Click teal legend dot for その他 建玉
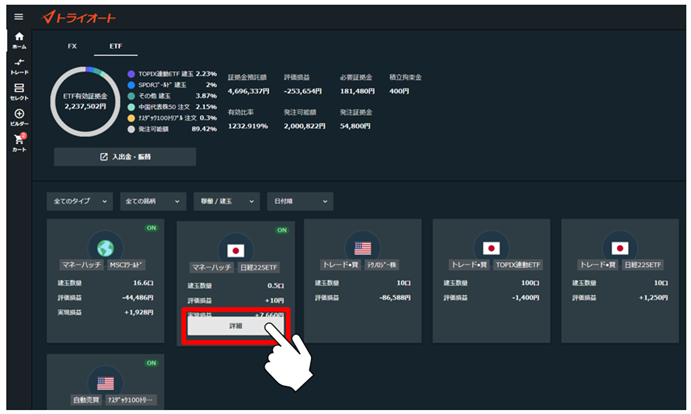691x414 pixels. pyautogui.click(x=131, y=96)
